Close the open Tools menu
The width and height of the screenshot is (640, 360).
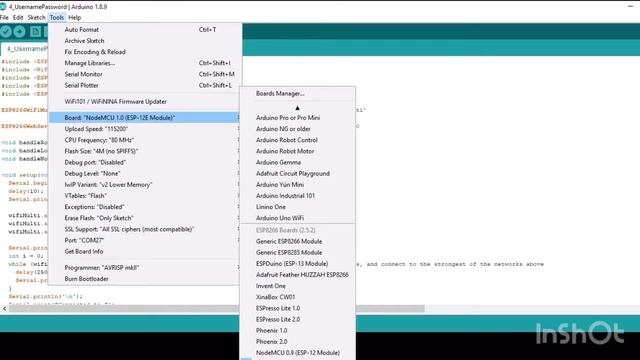(56, 18)
